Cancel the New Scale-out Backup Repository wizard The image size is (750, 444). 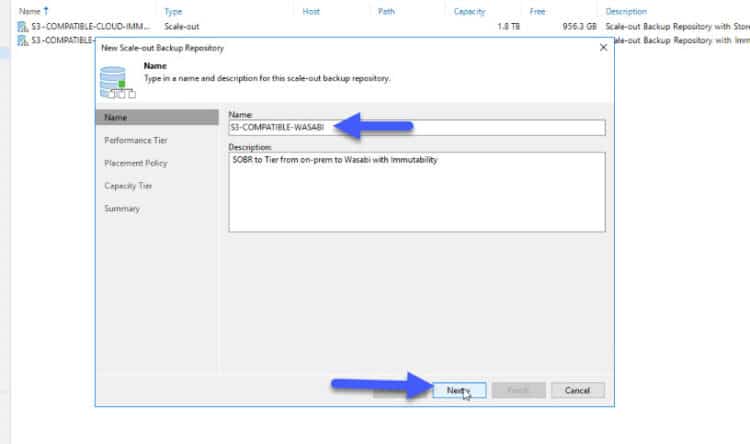[x=577, y=390]
